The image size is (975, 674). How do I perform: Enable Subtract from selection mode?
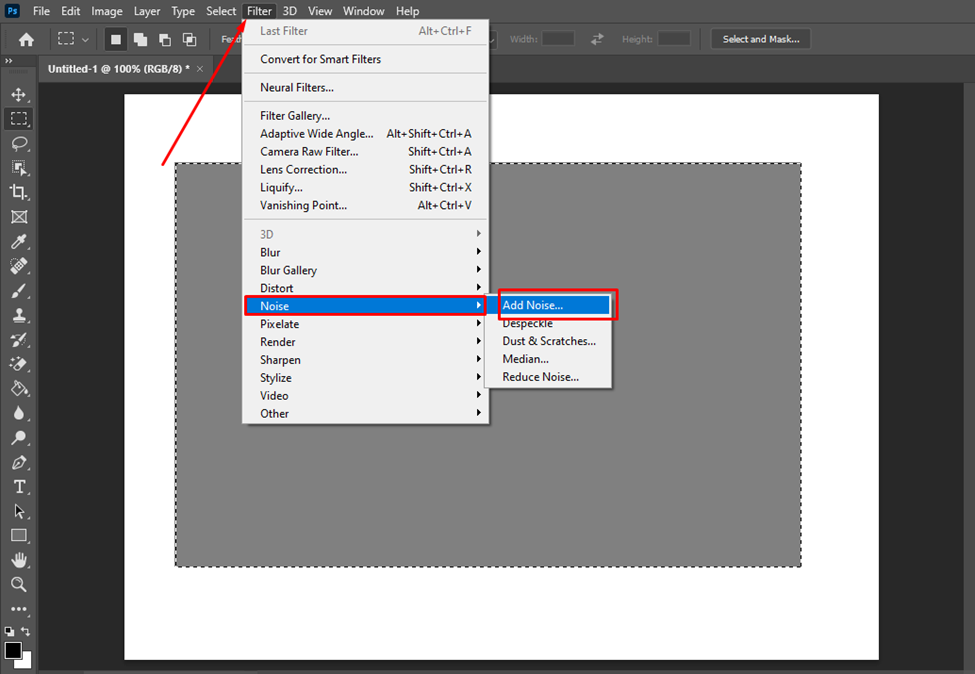click(165, 39)
